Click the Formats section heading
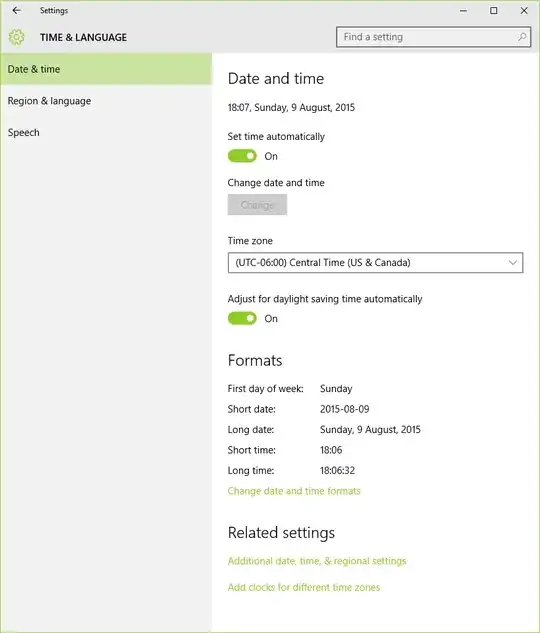This screenshot has width=540, height=633. (x=255, y=360)
